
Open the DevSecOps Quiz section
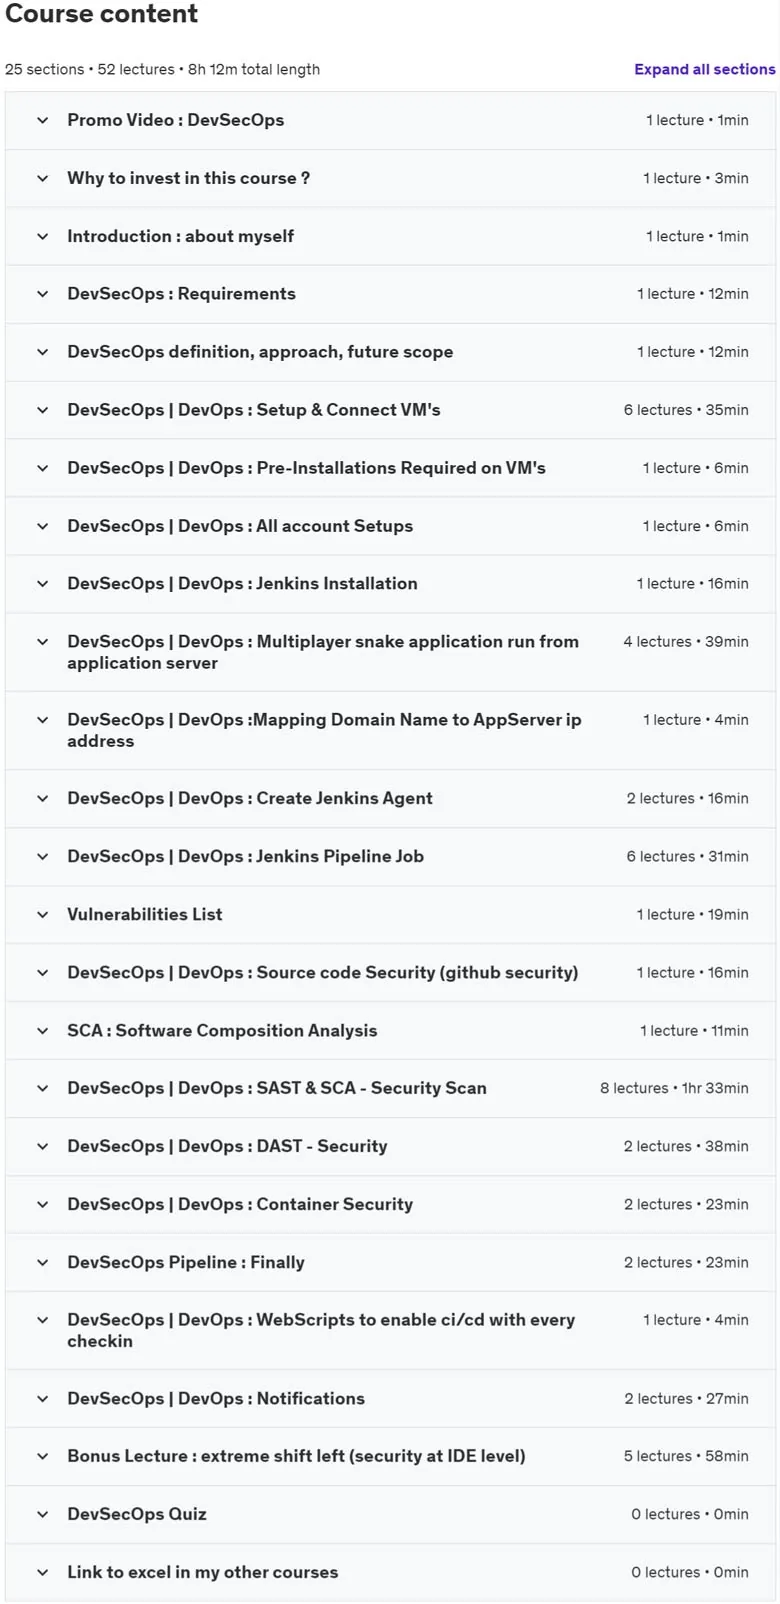[x=390, y=1514]
